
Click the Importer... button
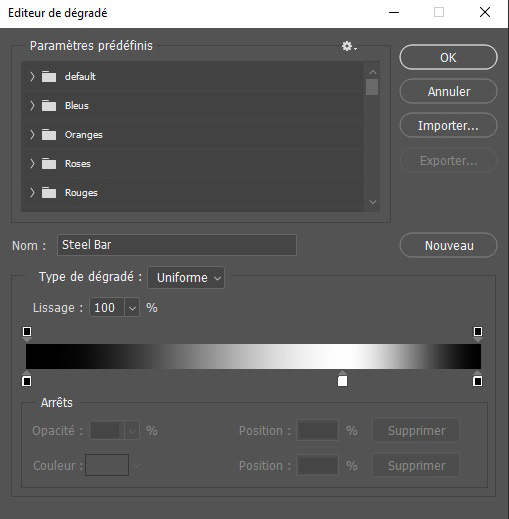click(x=448, y=126)
